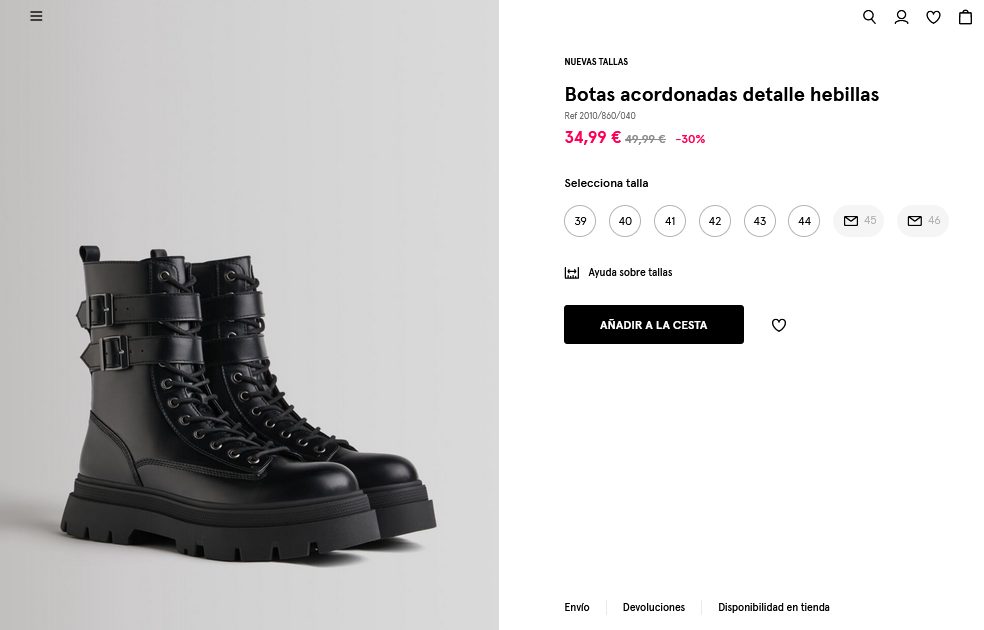Choose size 41
984x630 pixels.
click(670, 221)
